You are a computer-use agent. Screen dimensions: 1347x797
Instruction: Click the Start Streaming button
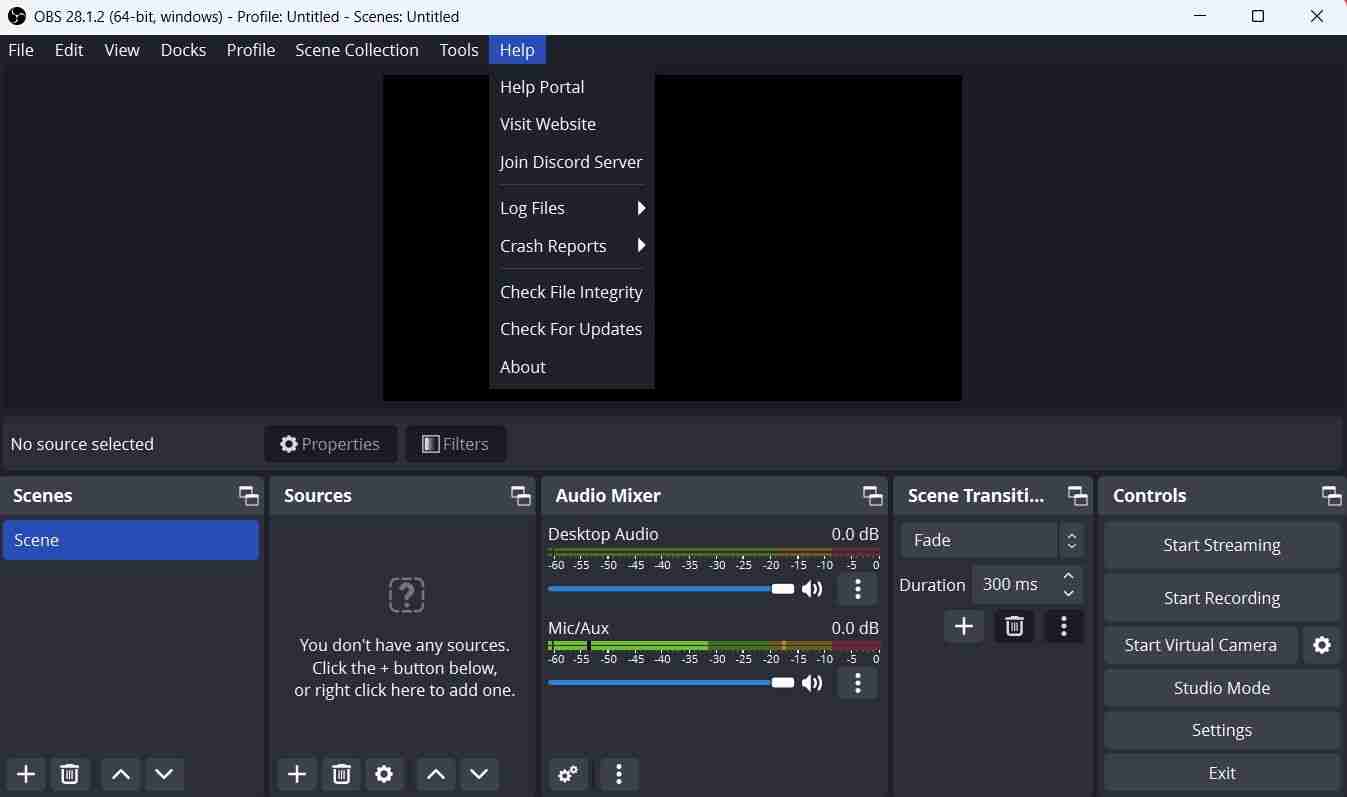pyautogui.click(x=1221, y=545)
